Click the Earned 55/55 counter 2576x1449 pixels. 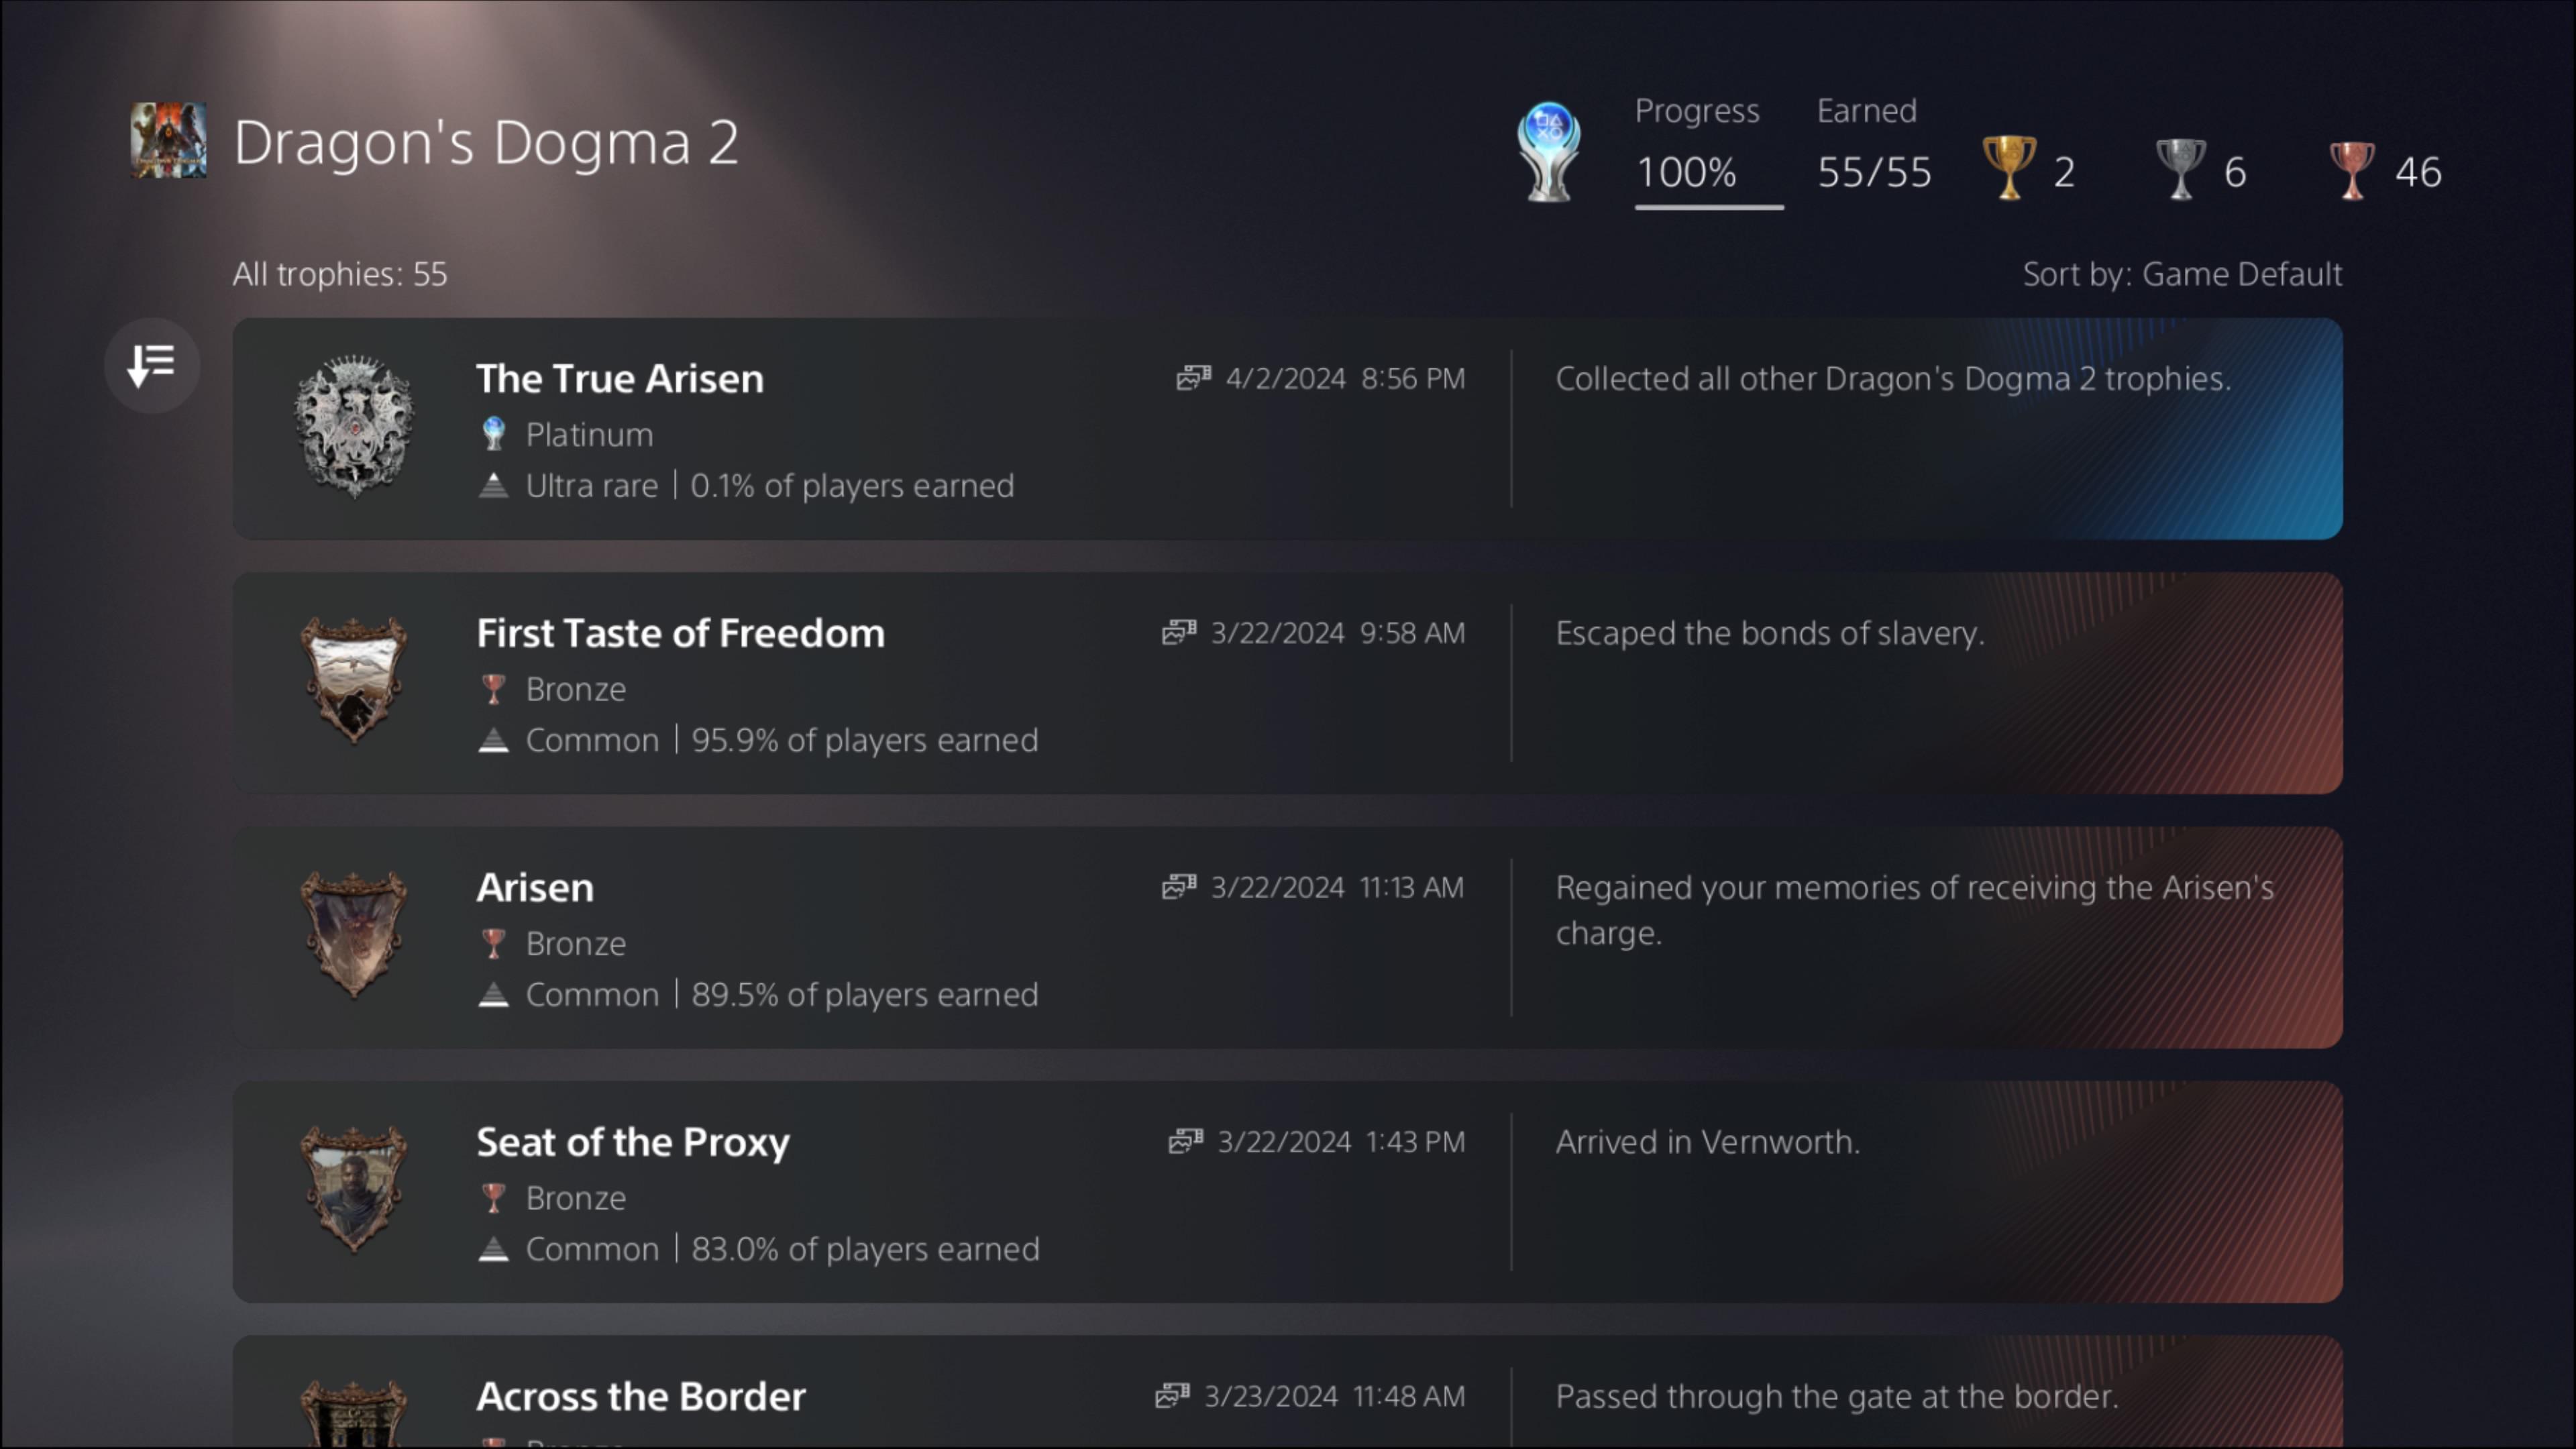click(1873, 172)
